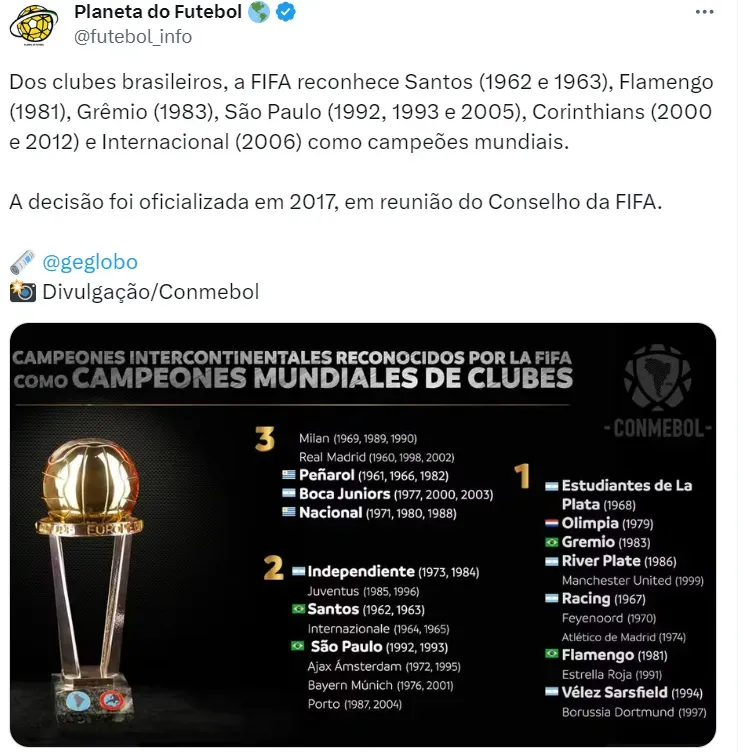This screenshot has width=744, height=752.
Task: Click the Uruguay flag beside Peñarol
Action: 289,476
